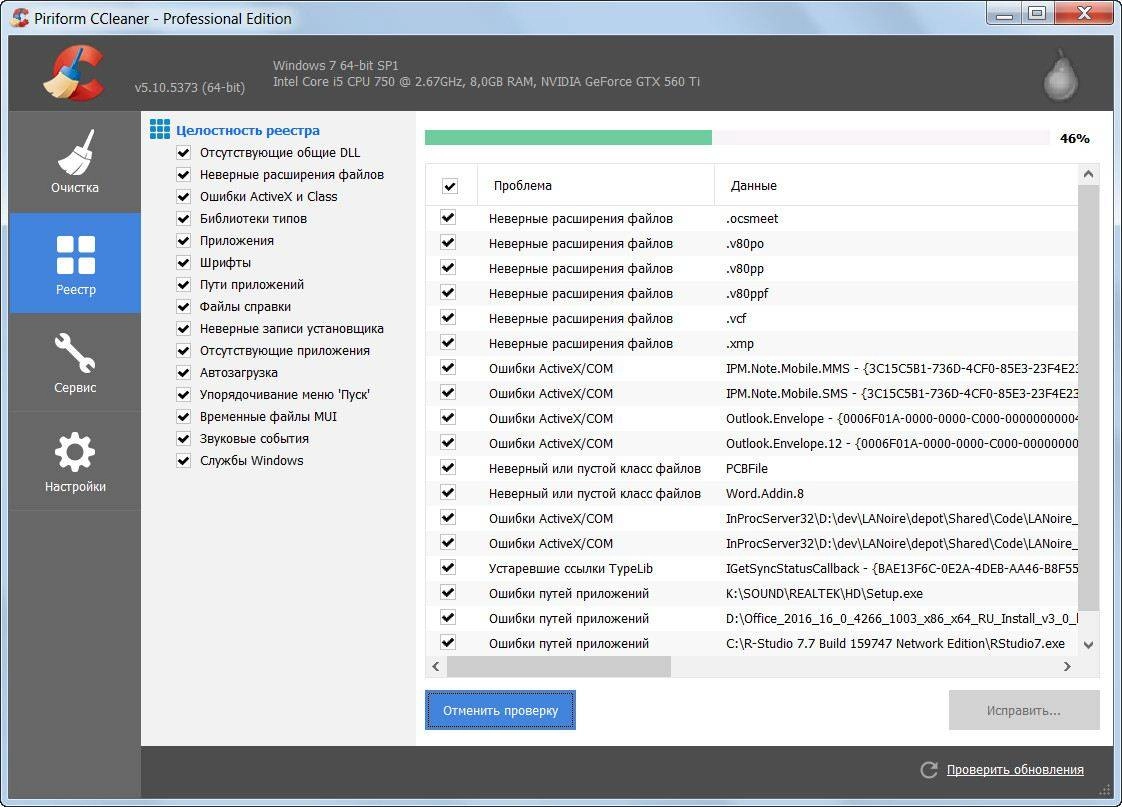The height and width of the screenshot is (807, 1122).
Task: Click the scroll right arrow of results list
Action: coord(1068,667)
